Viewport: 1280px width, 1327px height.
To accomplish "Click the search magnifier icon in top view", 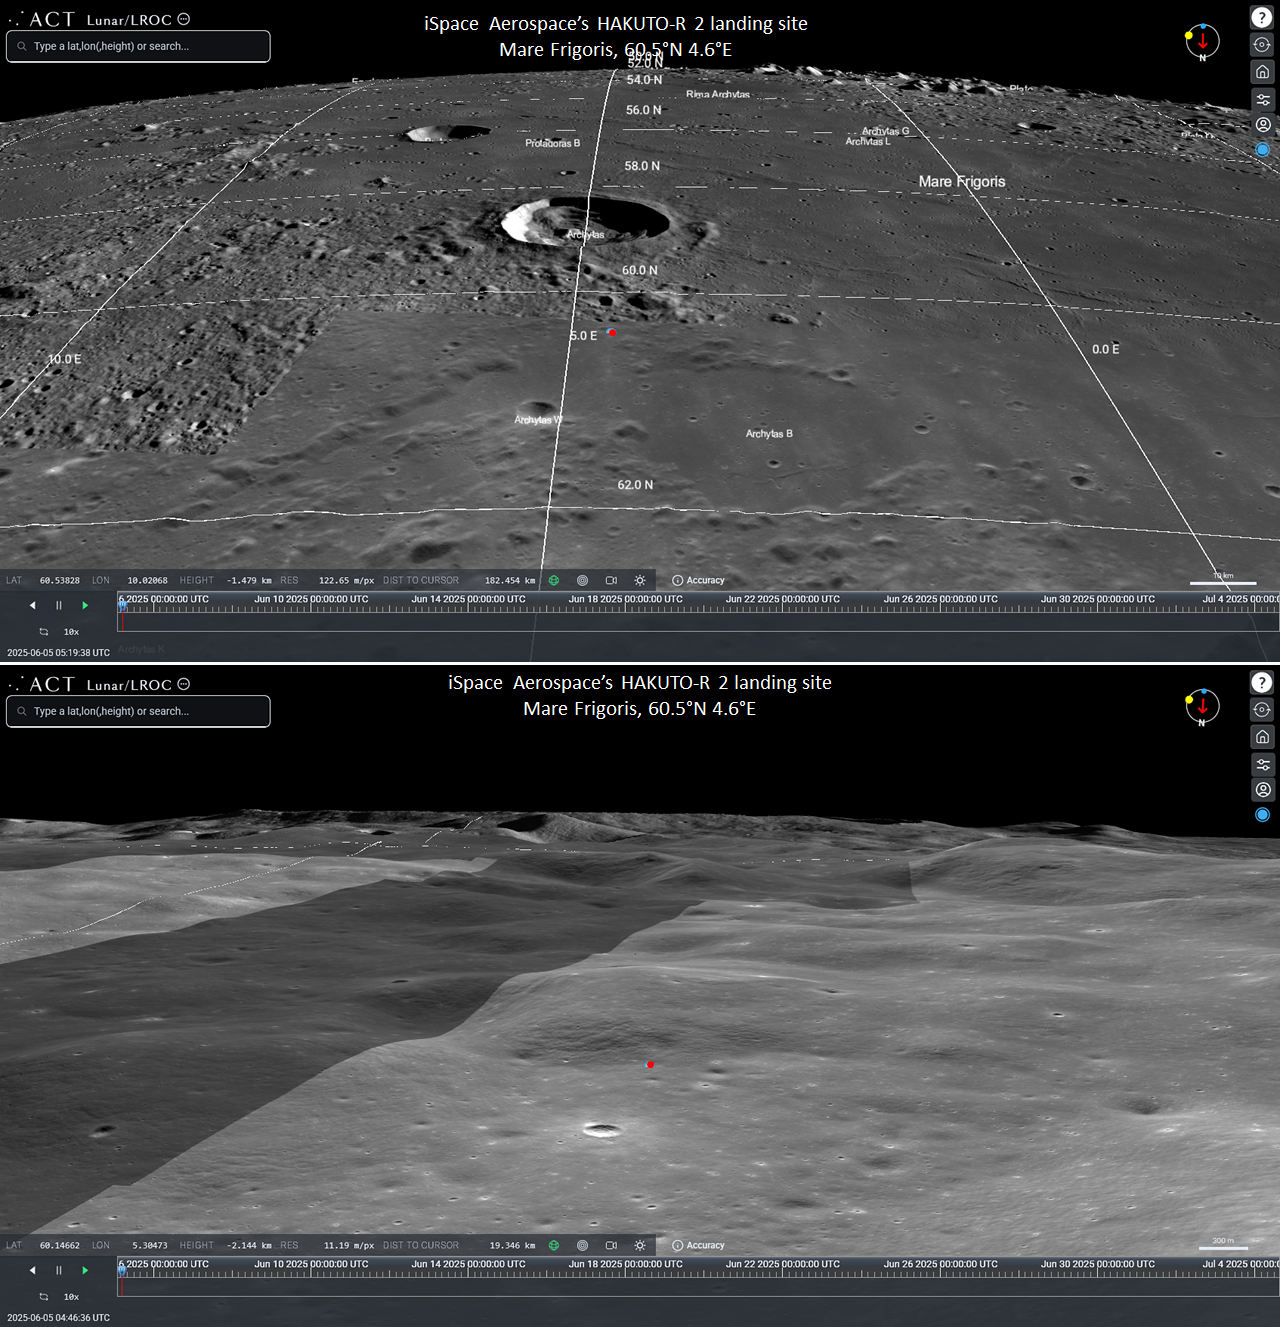I will click(x=21, y=46).
